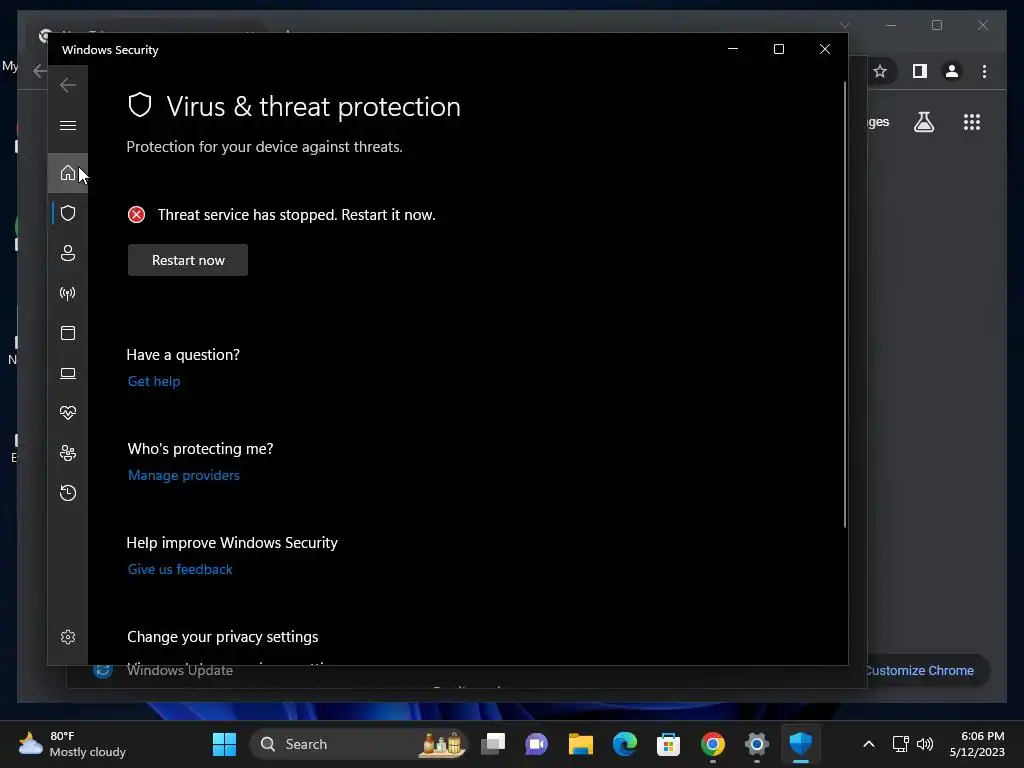Open Family options people icon

pos(68,453)
